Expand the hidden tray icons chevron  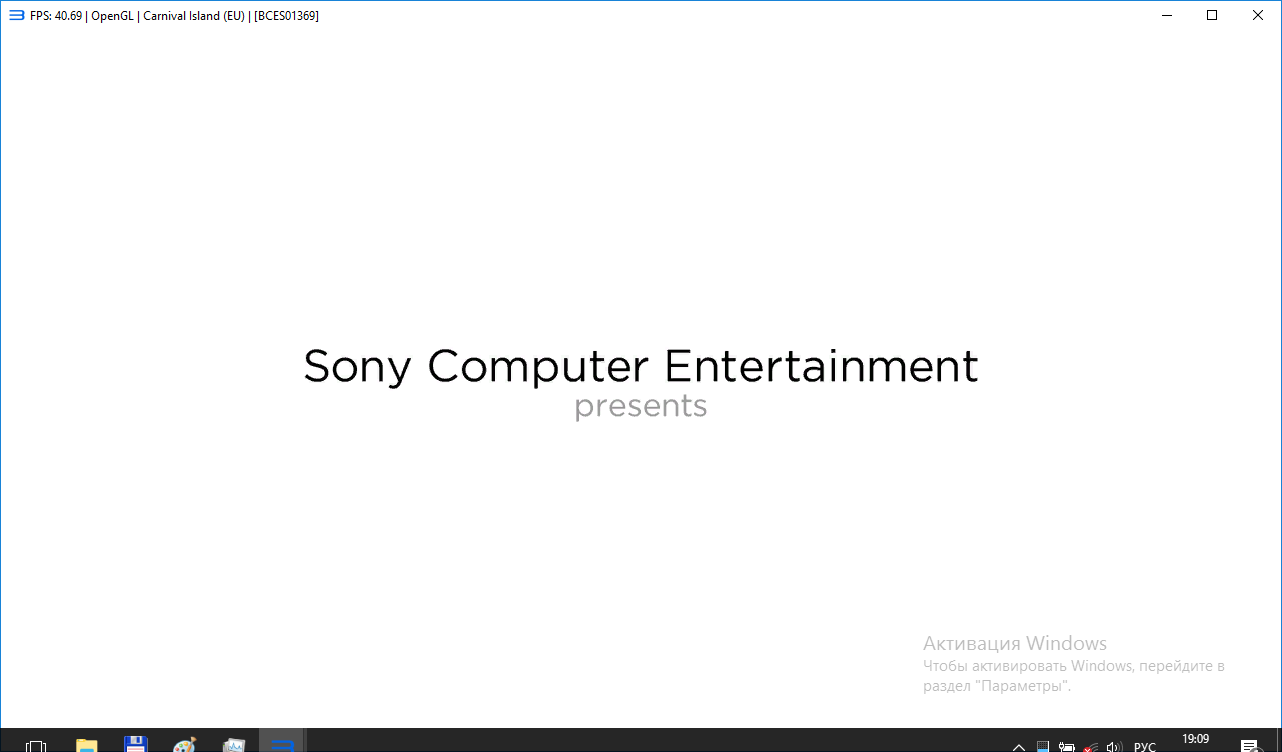[1019, 746]
